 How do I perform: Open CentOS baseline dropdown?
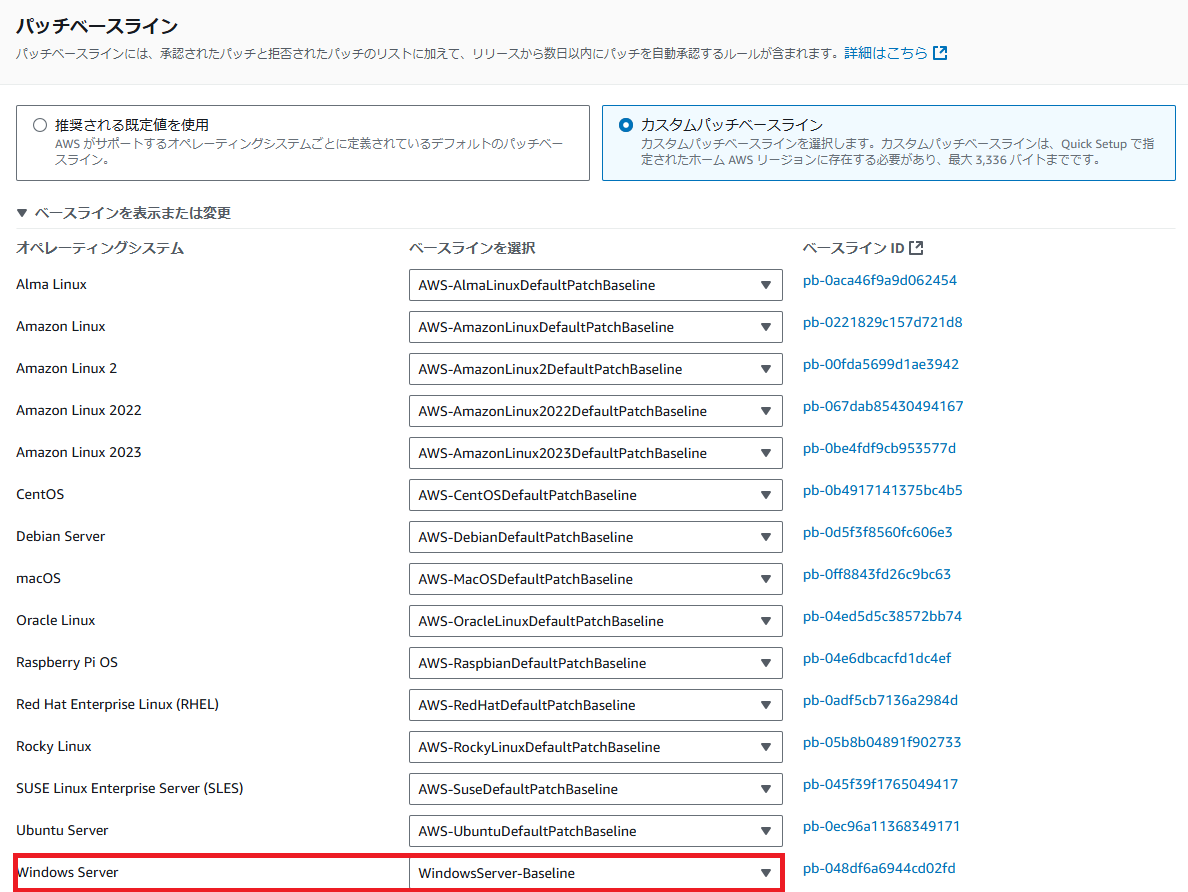(x=596, y=495)
